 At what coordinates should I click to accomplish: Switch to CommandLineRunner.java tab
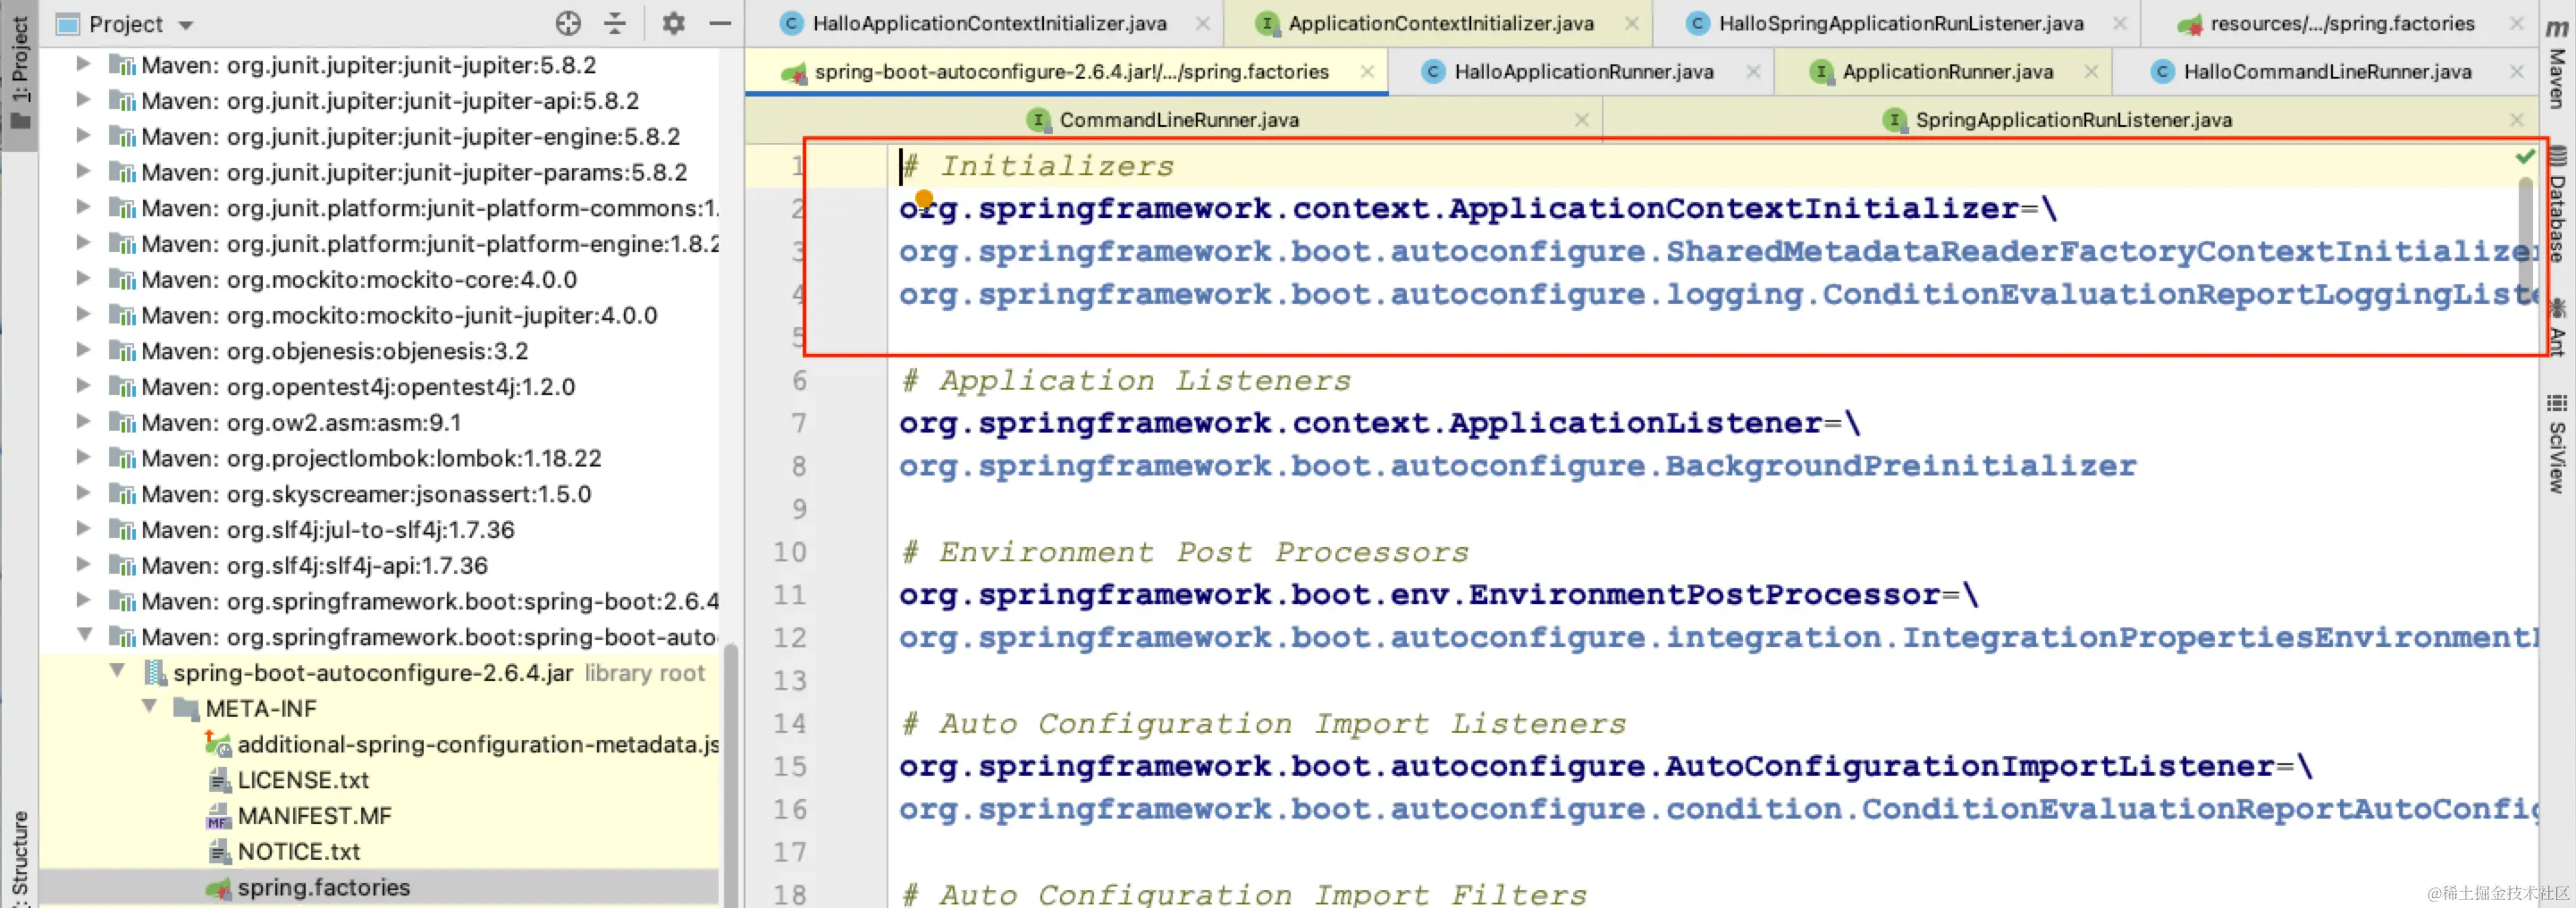pos(1175,120)
